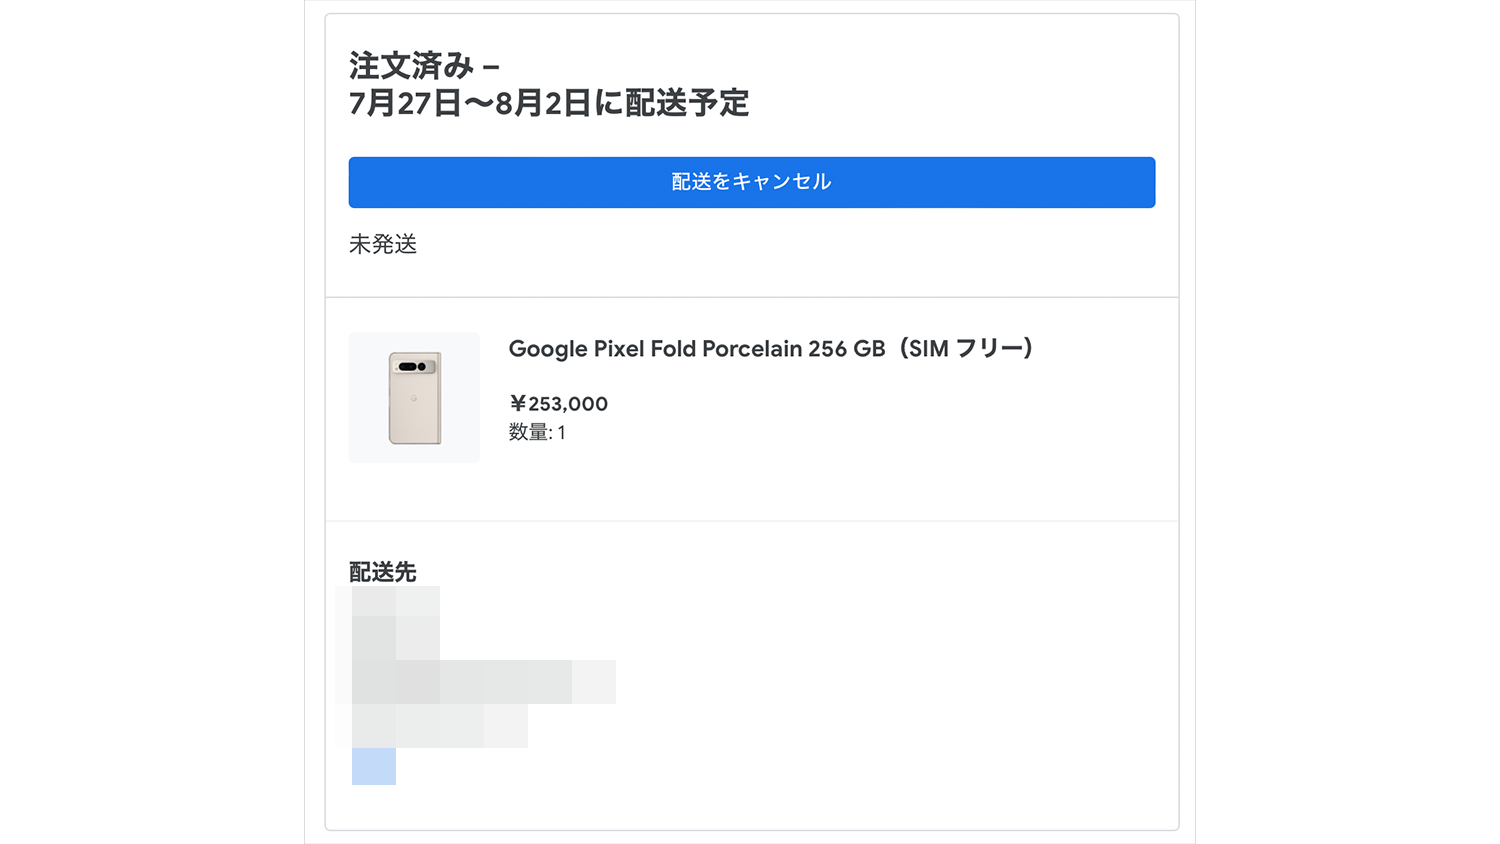The width and height of the screenshot is (1500, 844).
Task: Click the 未発送 shipping status text
Action: (x=383, y=244)
